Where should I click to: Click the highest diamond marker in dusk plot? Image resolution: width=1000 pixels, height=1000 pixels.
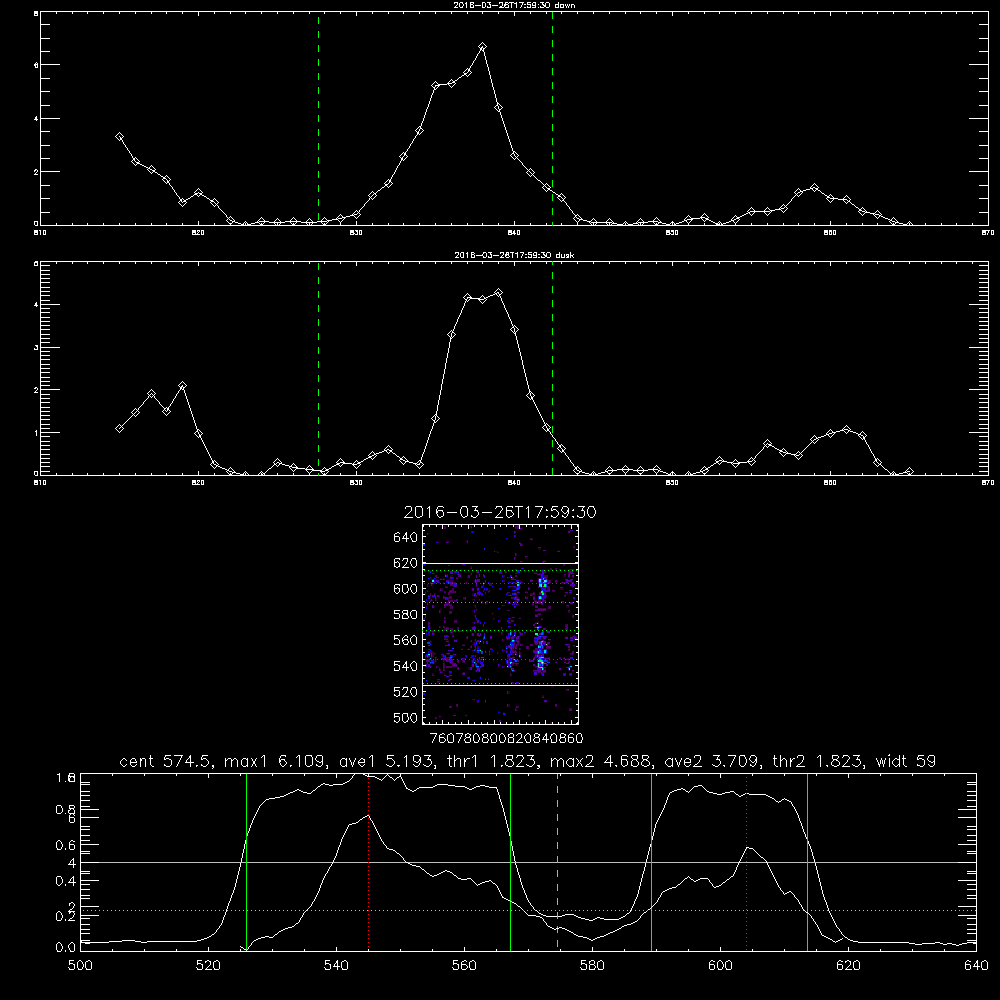(x=498, y=293)
